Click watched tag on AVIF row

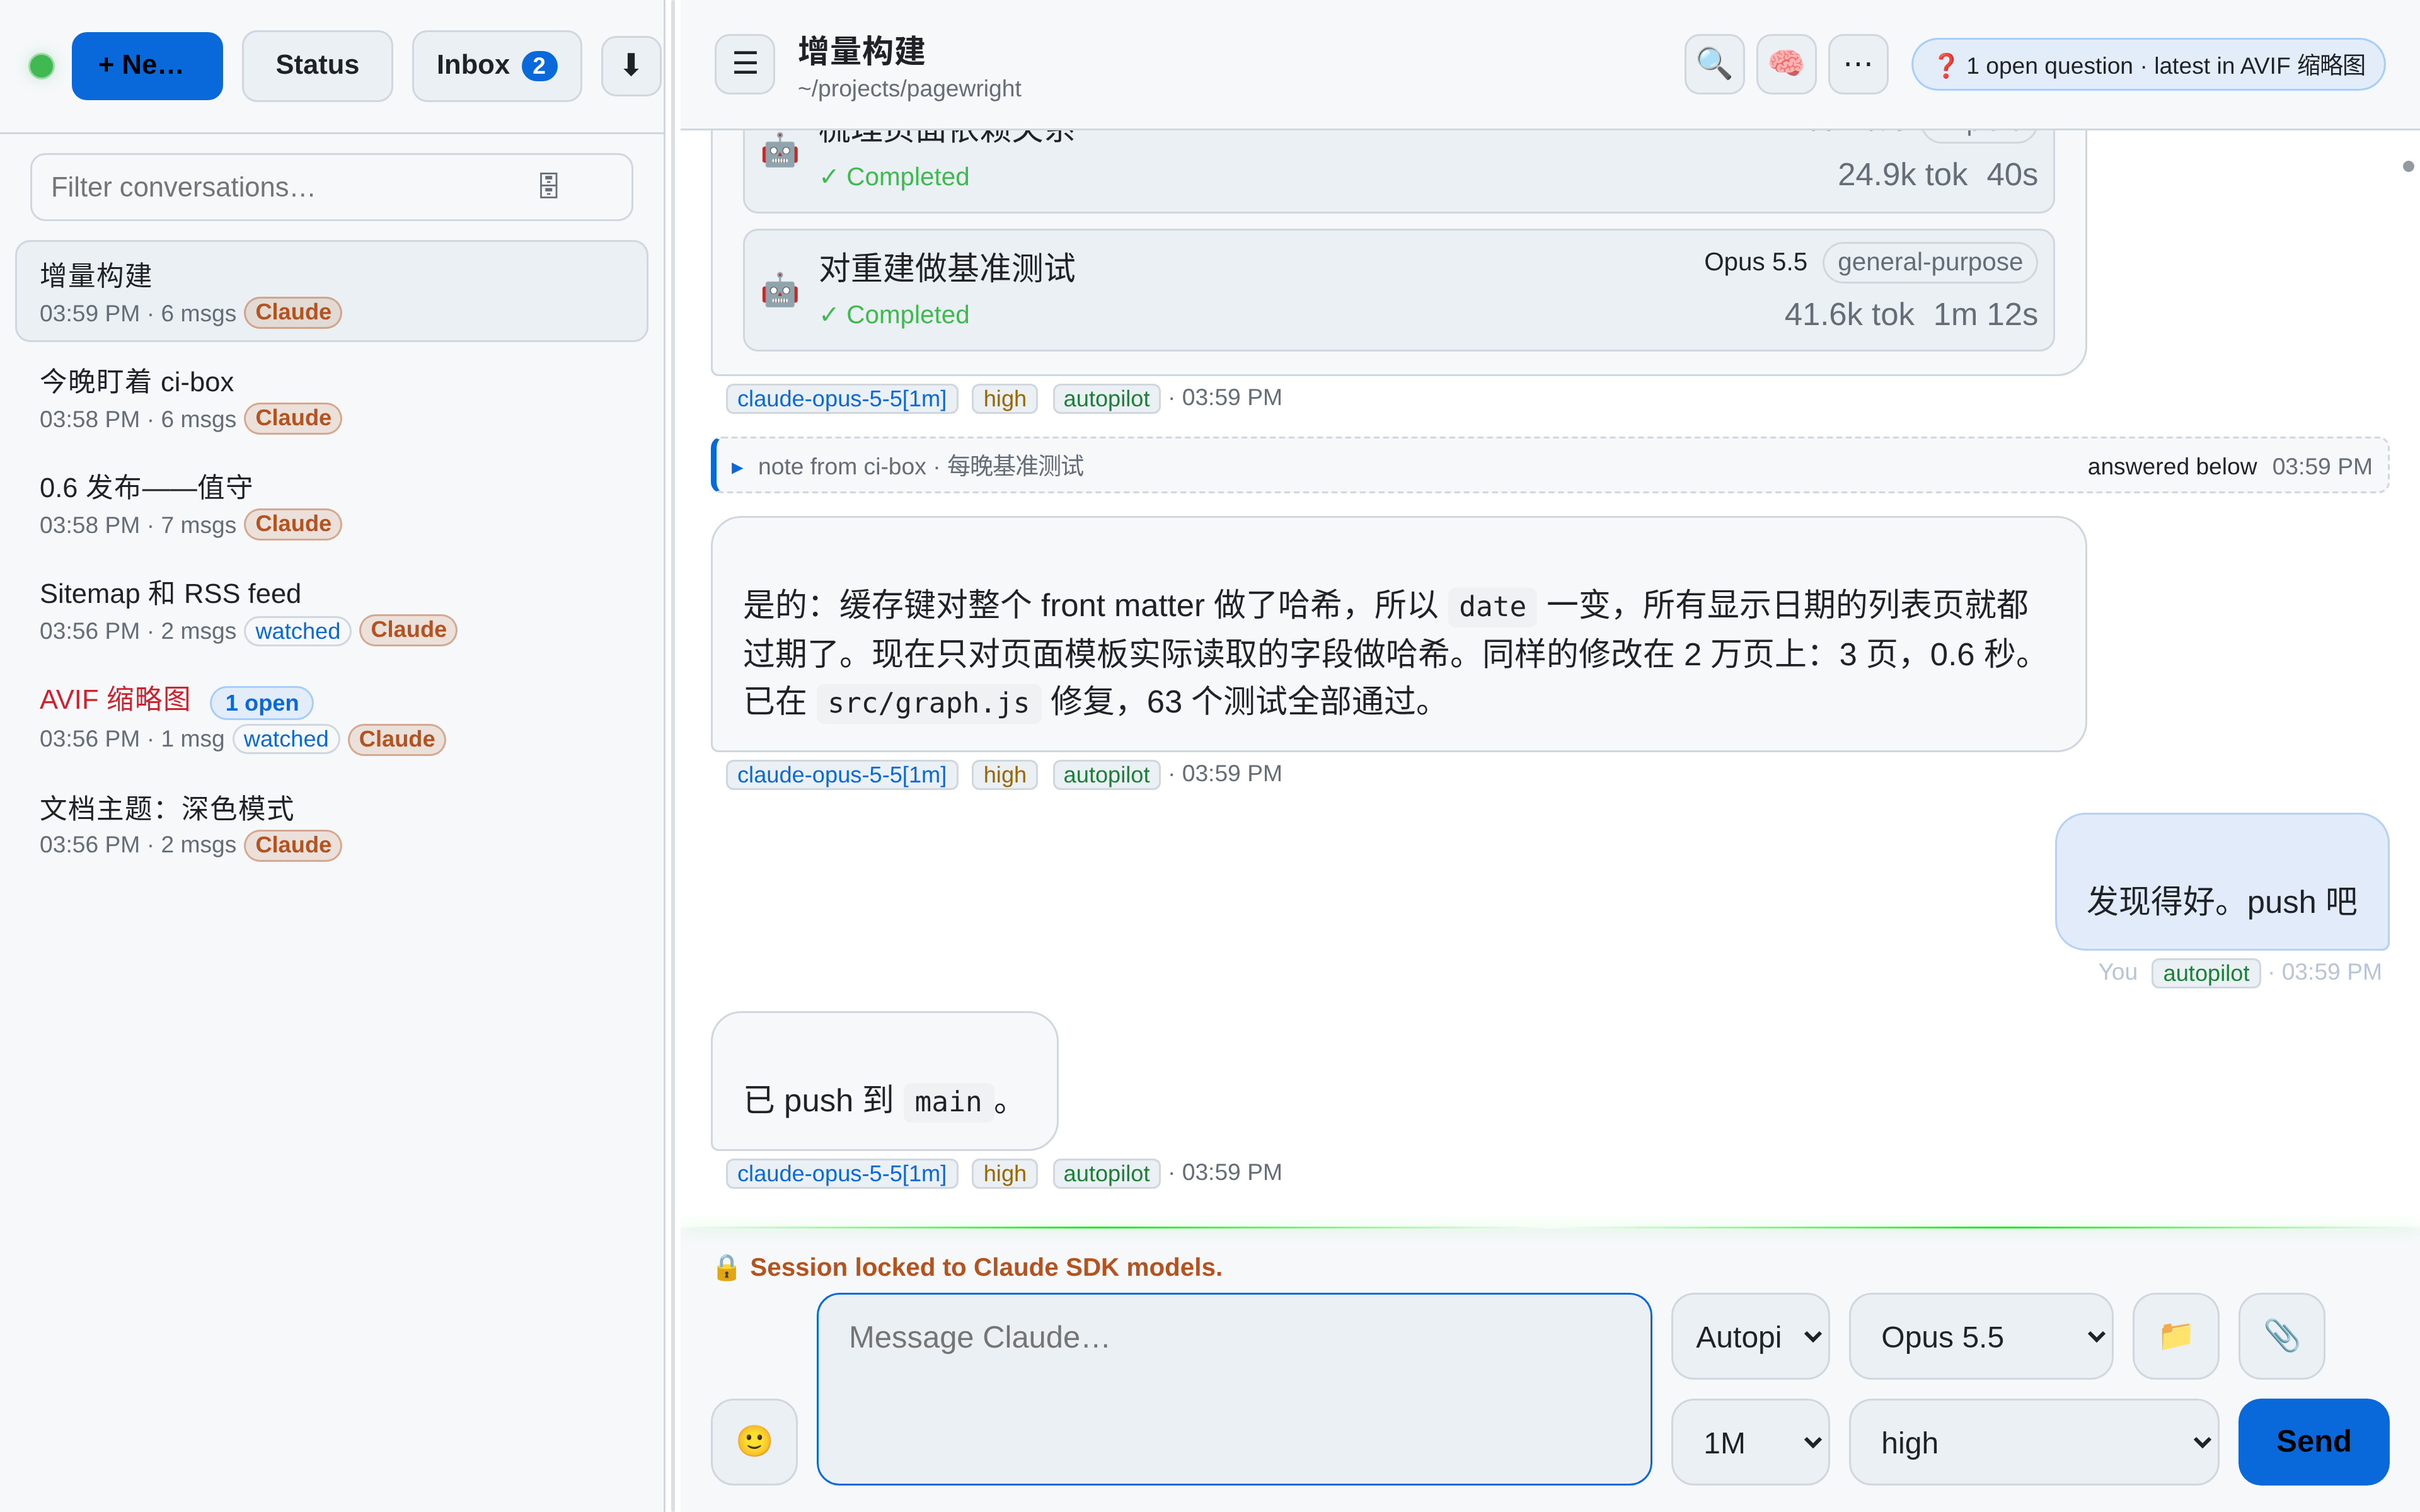point(285,739)
